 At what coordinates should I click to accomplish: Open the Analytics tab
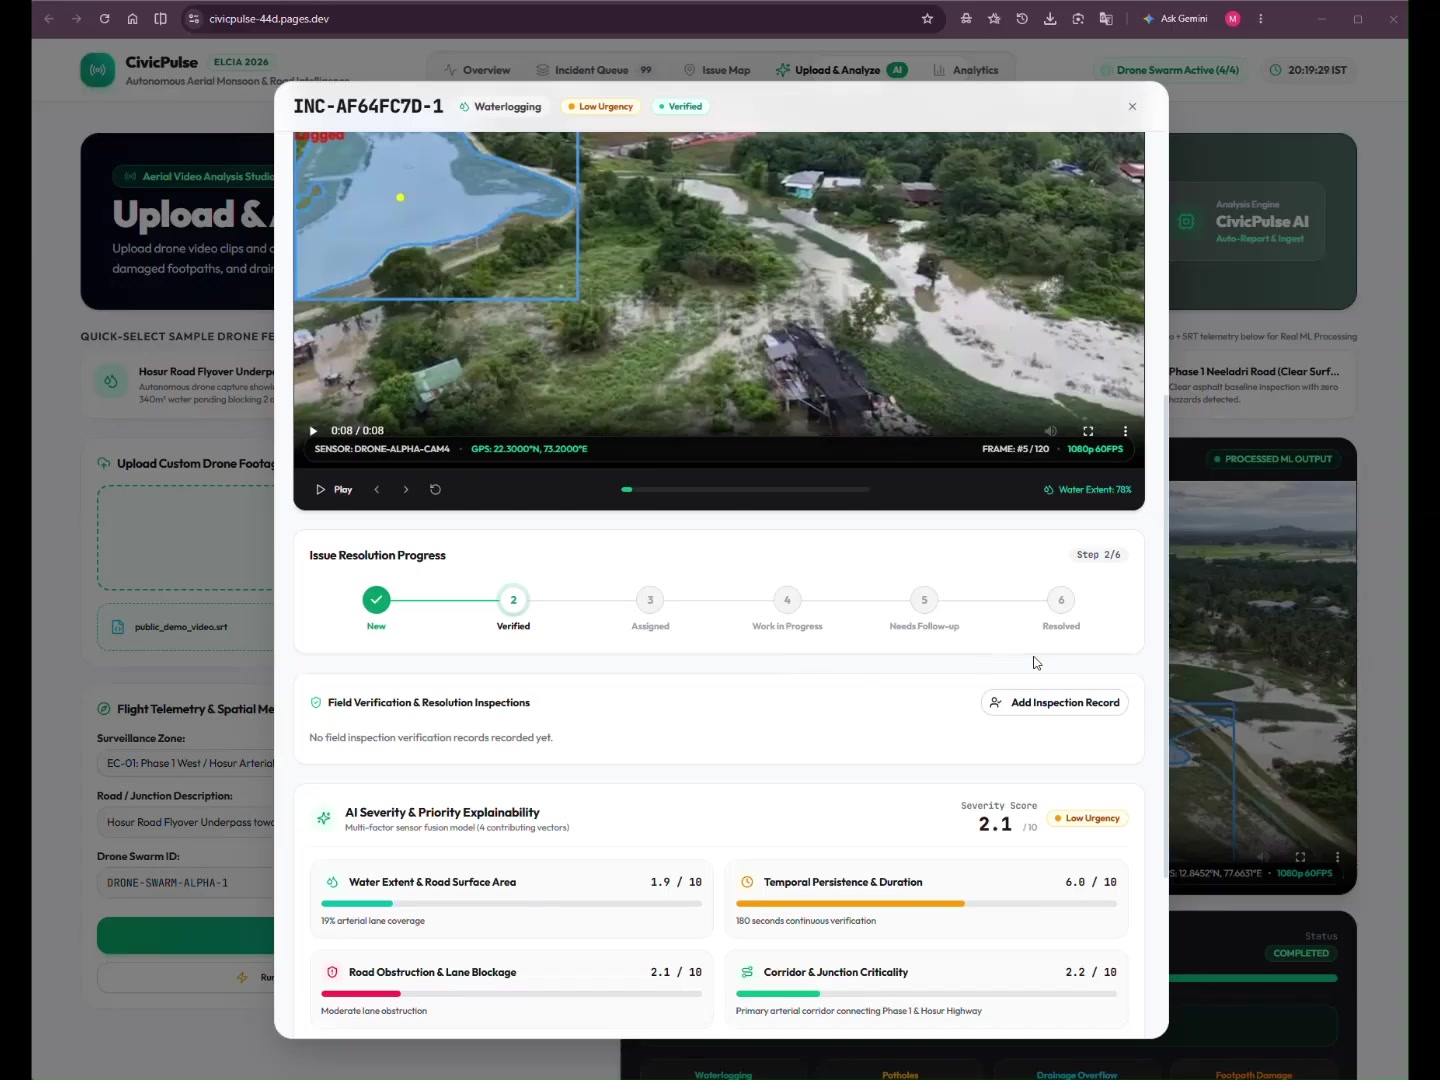[x=966, y=70]
